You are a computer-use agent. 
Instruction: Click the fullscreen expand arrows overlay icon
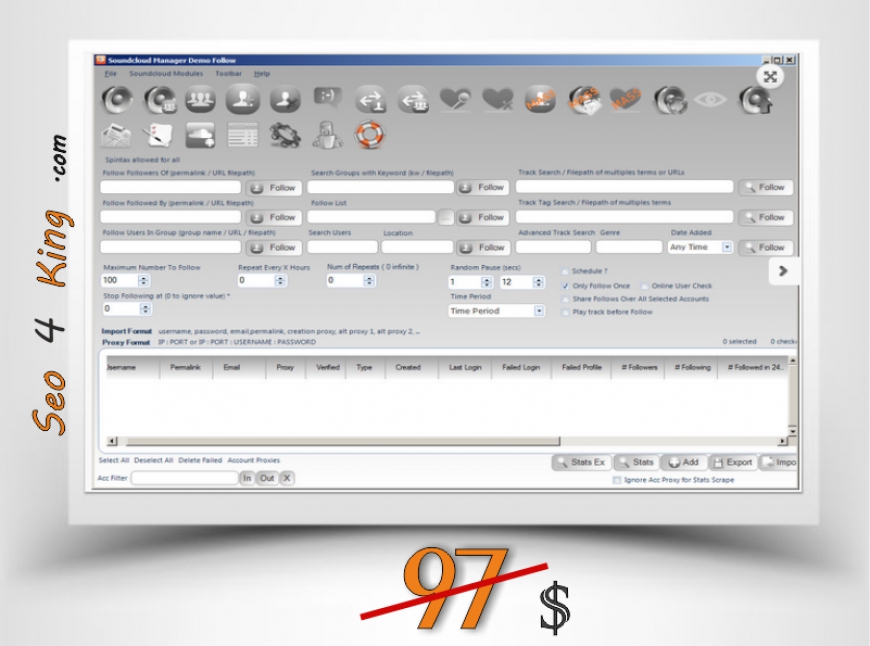tap(770, 77)
